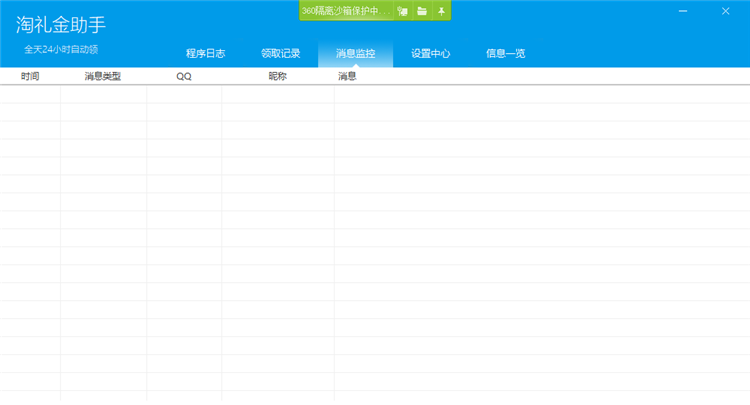Click the 360隔离沙箱保护中 label
Viewport: 750px width, 405px height.
[346, 11]
